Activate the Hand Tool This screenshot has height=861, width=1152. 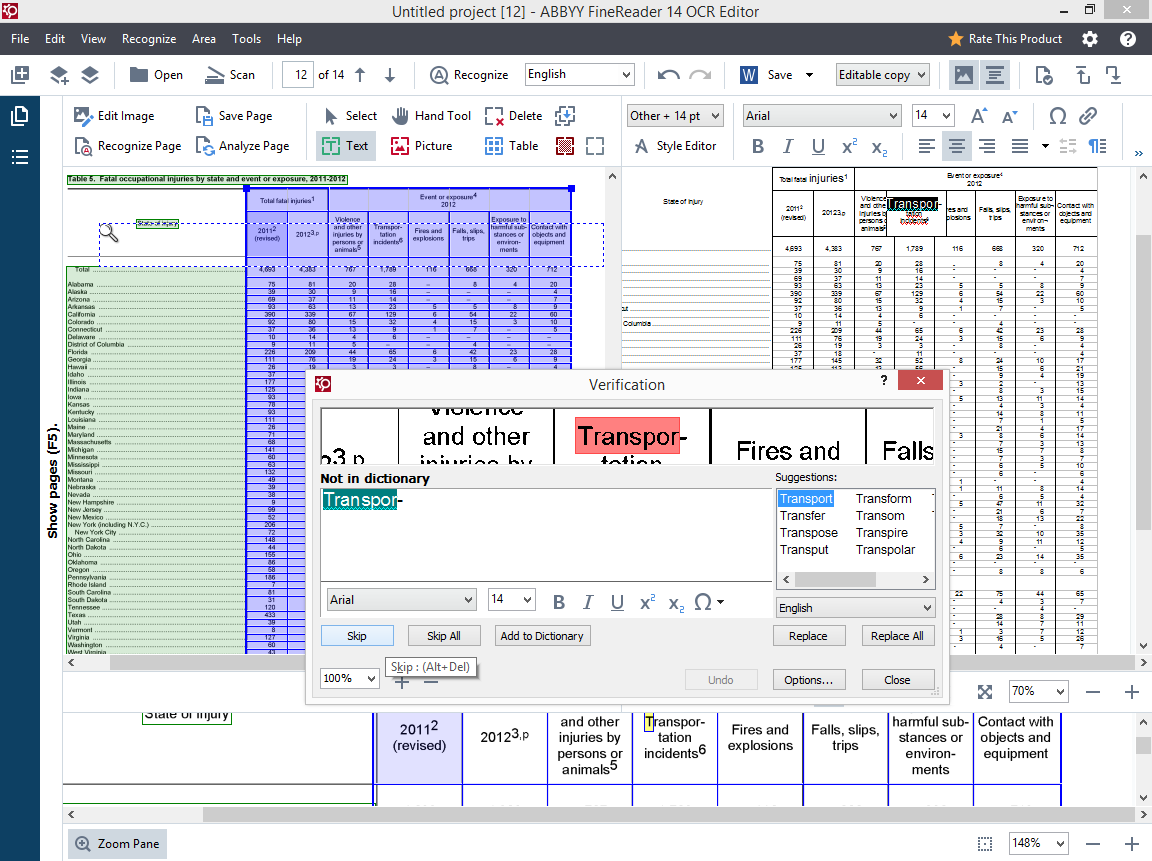click(x=431, y=115)
